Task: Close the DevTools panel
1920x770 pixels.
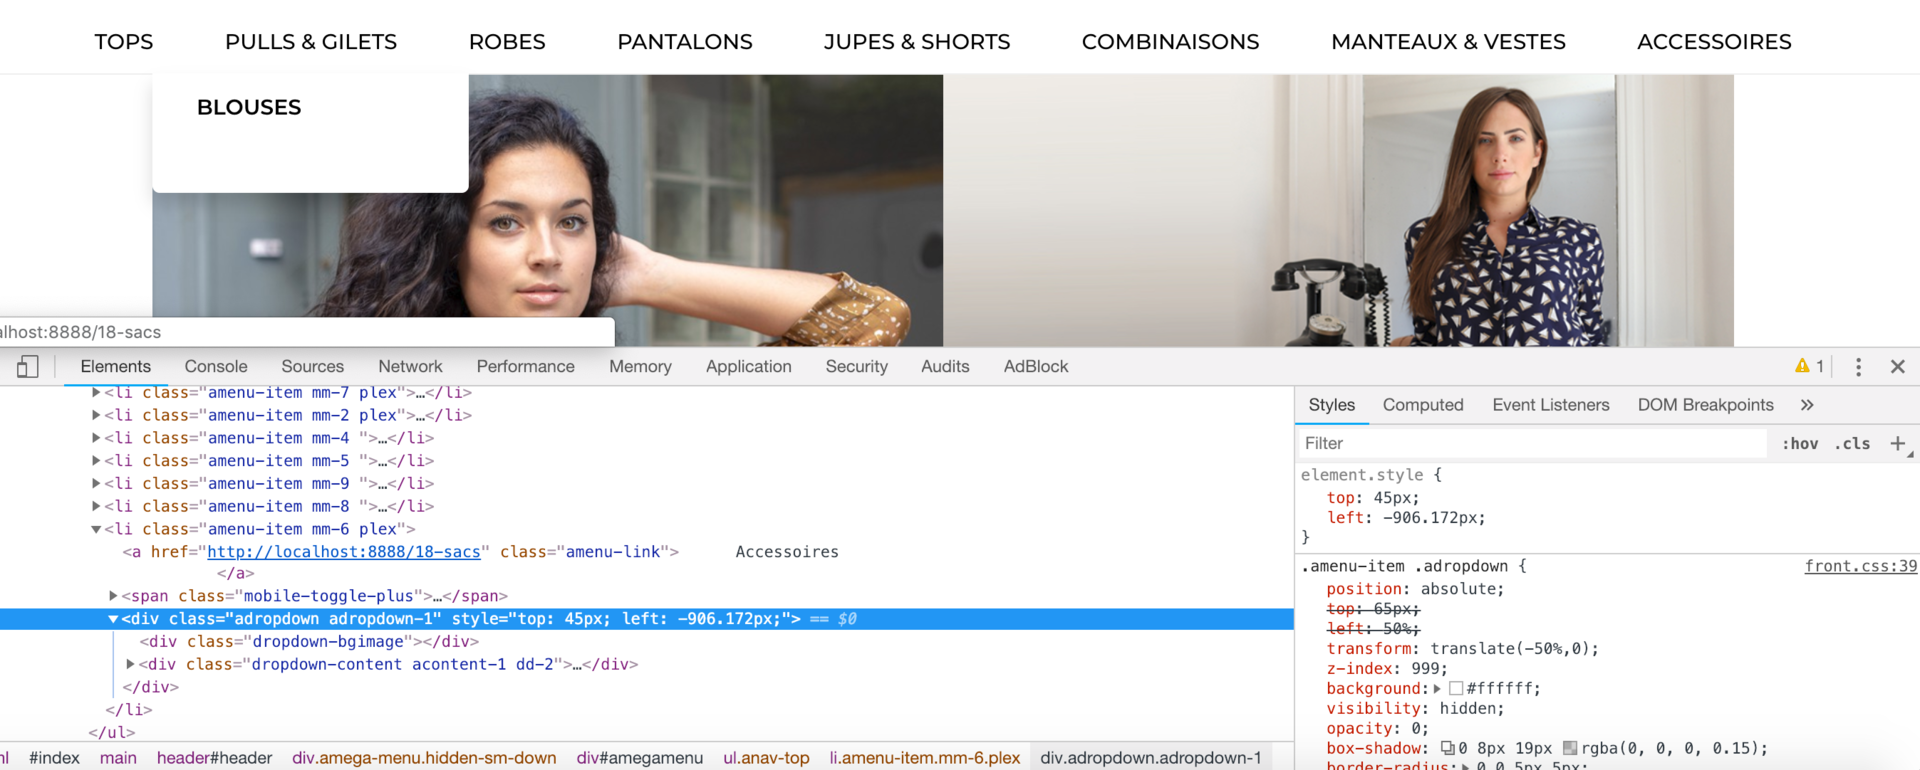Action: click(x=1897, y=367)
